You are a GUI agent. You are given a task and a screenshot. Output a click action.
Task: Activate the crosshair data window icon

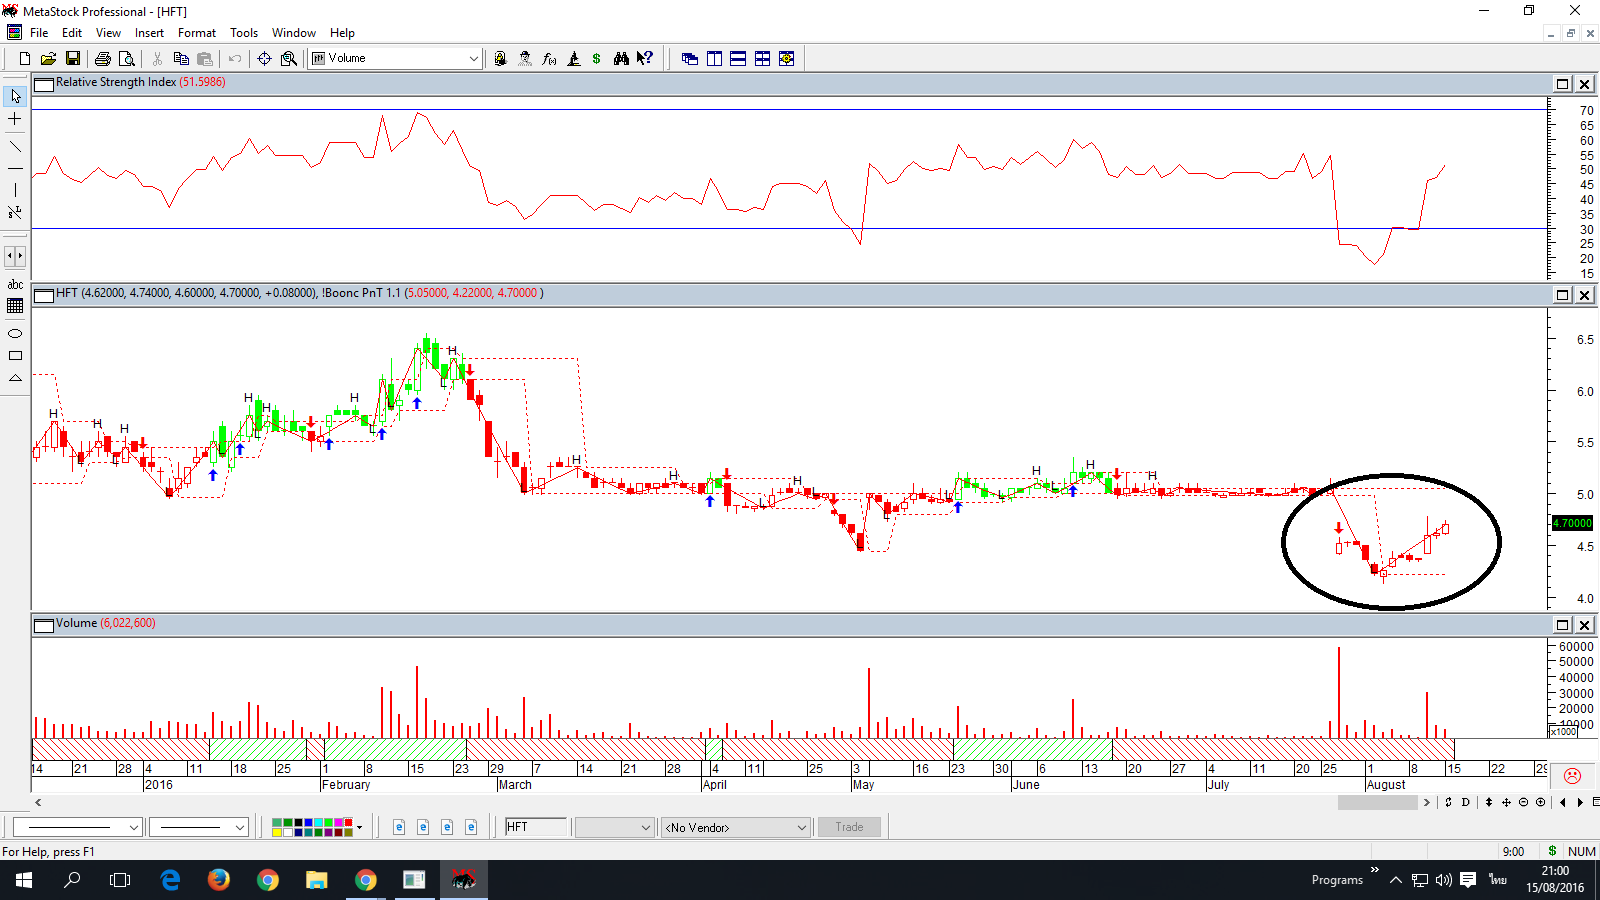pos(265,59)
